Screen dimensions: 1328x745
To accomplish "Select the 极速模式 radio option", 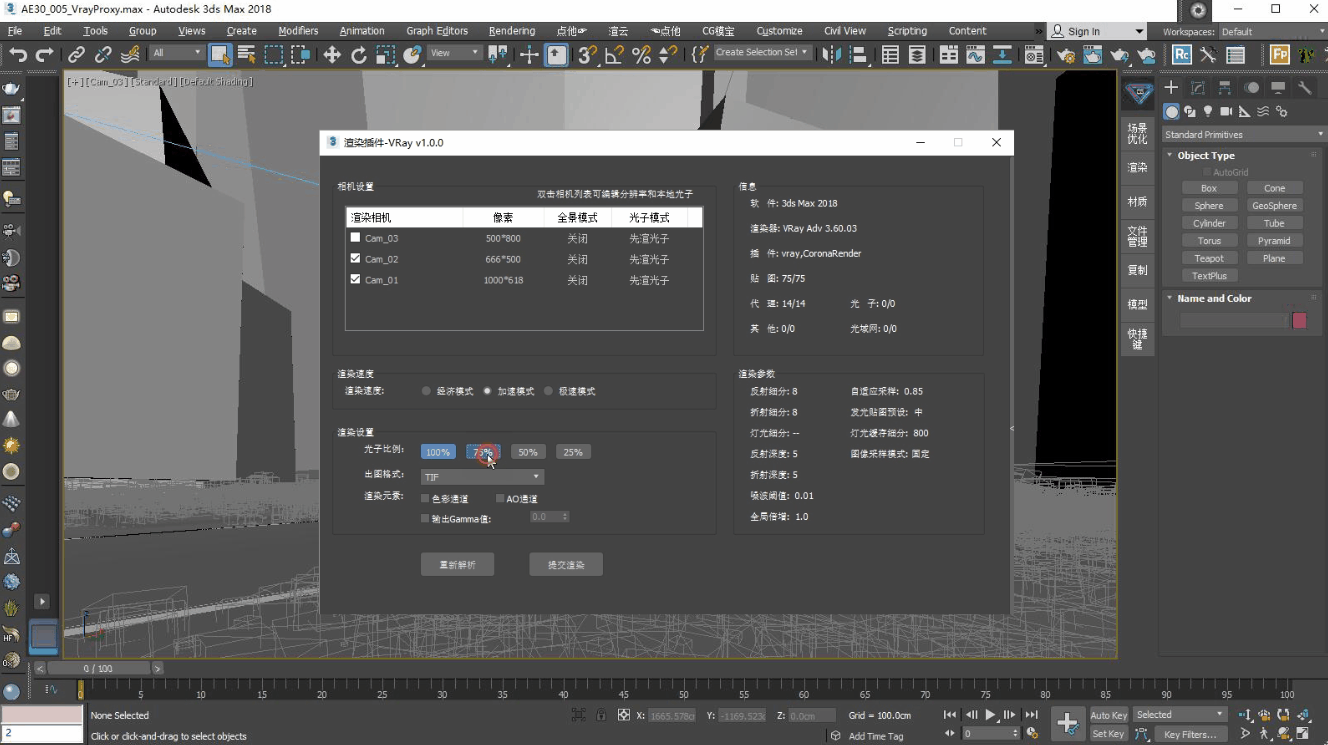I will tap(549, 391).
